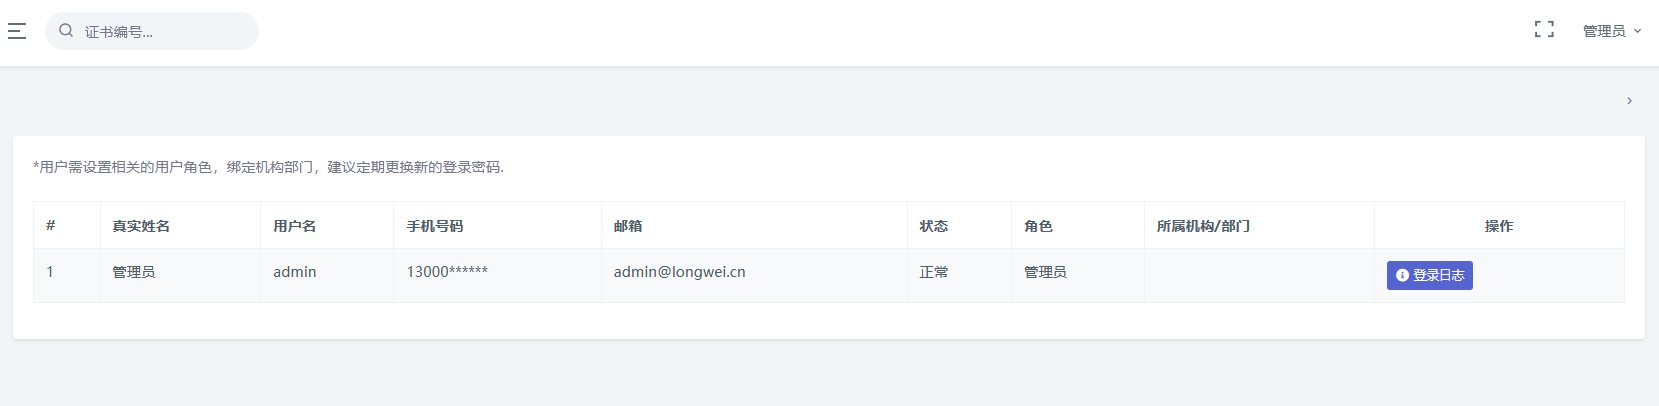
Task: Select the 真实姓名 column header
Action: click(x=141, y=226)
